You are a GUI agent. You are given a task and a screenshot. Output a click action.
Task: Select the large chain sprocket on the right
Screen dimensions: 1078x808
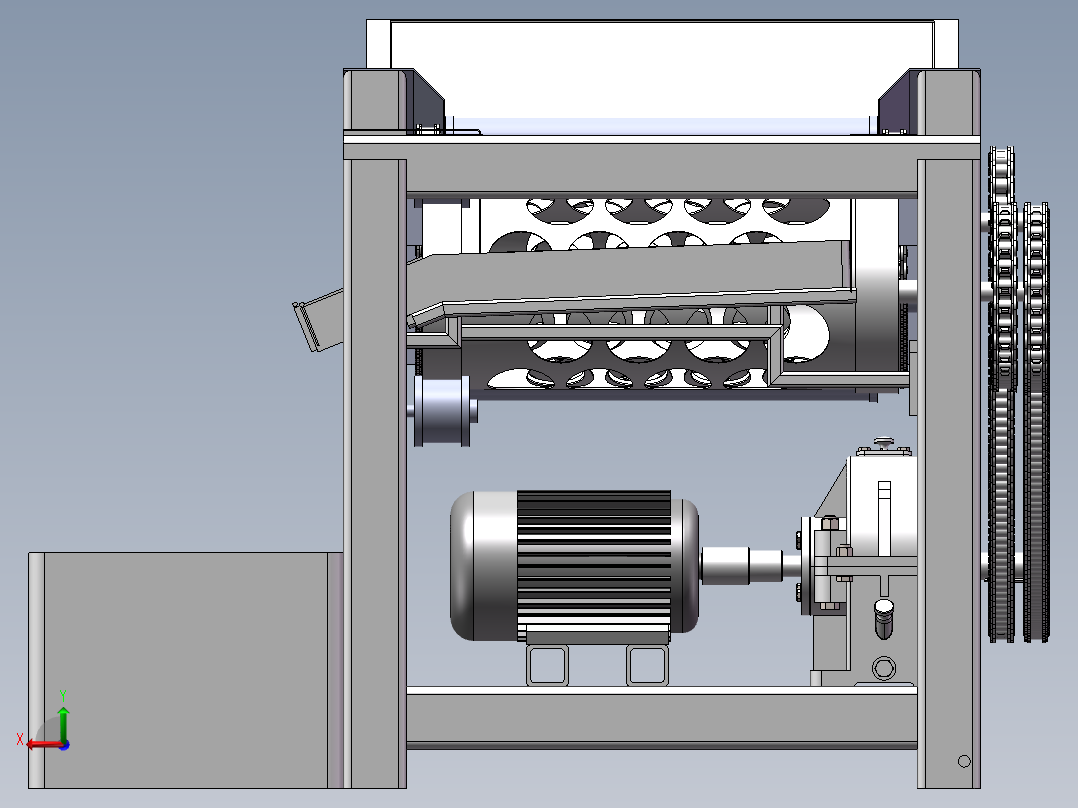point(1036,422)
